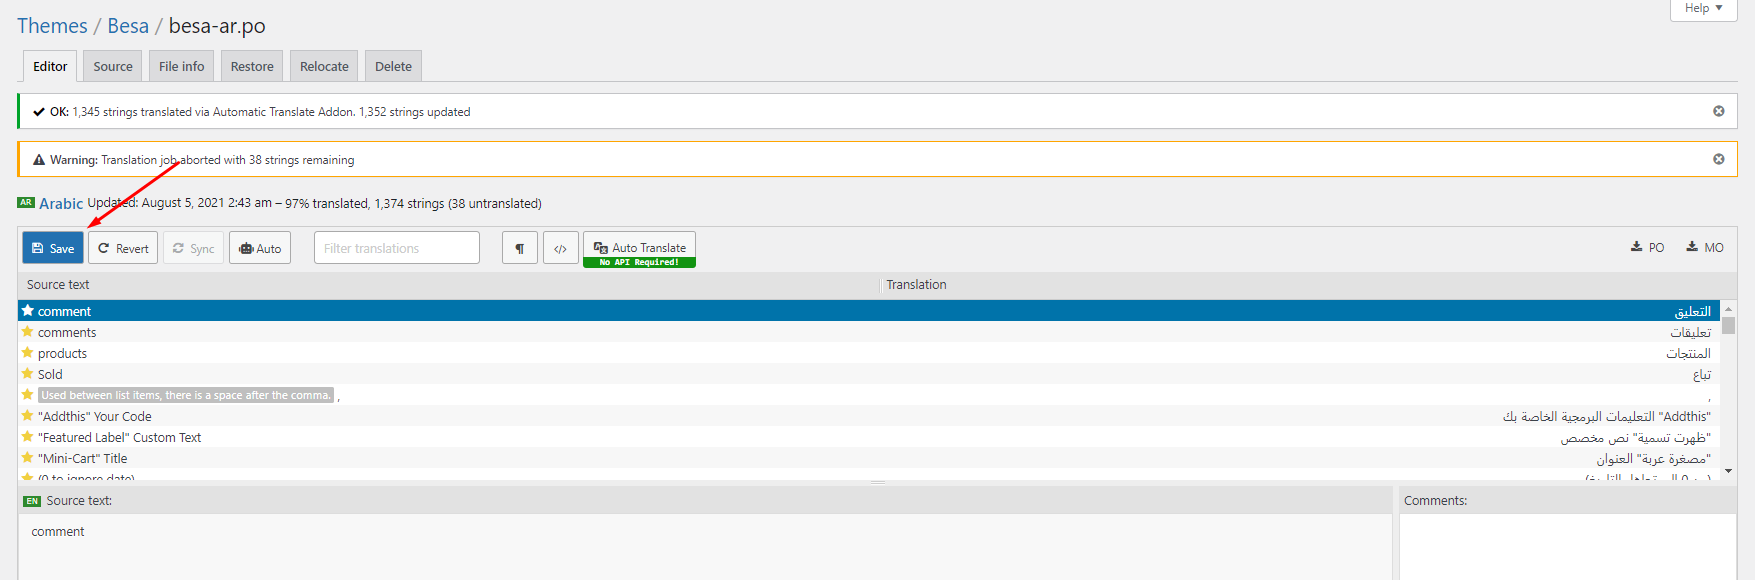Open the Besa breadcrumb link

(x=128, y=26)
